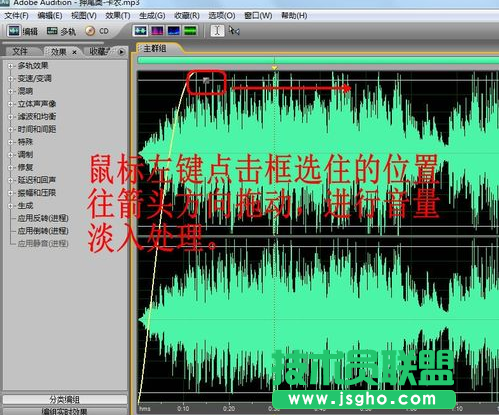Select blue spectral pan display icon
The width and height of the screenshot is (499, 415).
click(174, 31)
